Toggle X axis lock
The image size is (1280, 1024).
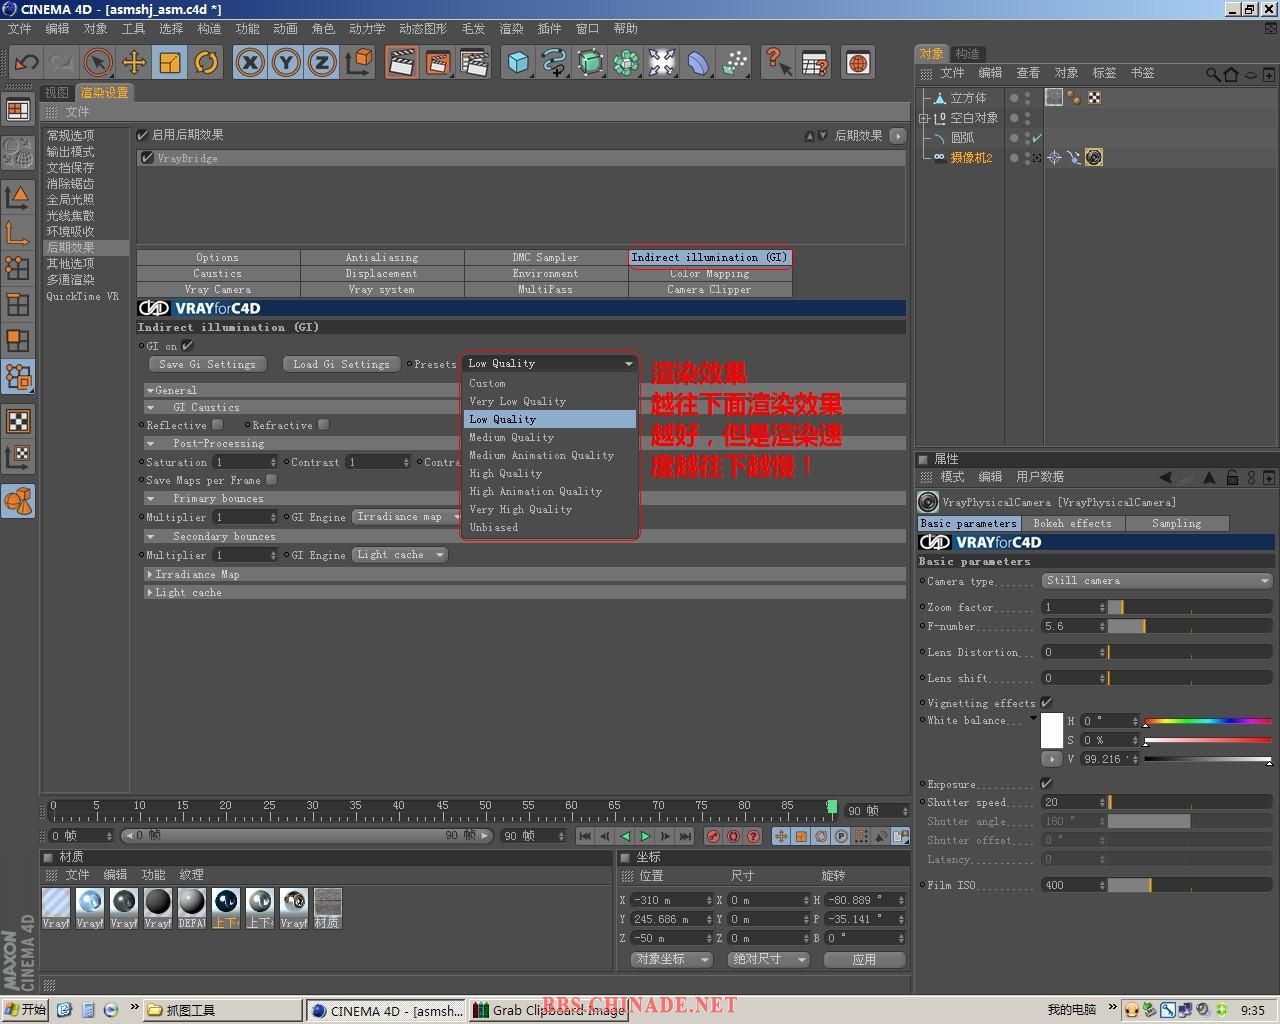[250, 63]
